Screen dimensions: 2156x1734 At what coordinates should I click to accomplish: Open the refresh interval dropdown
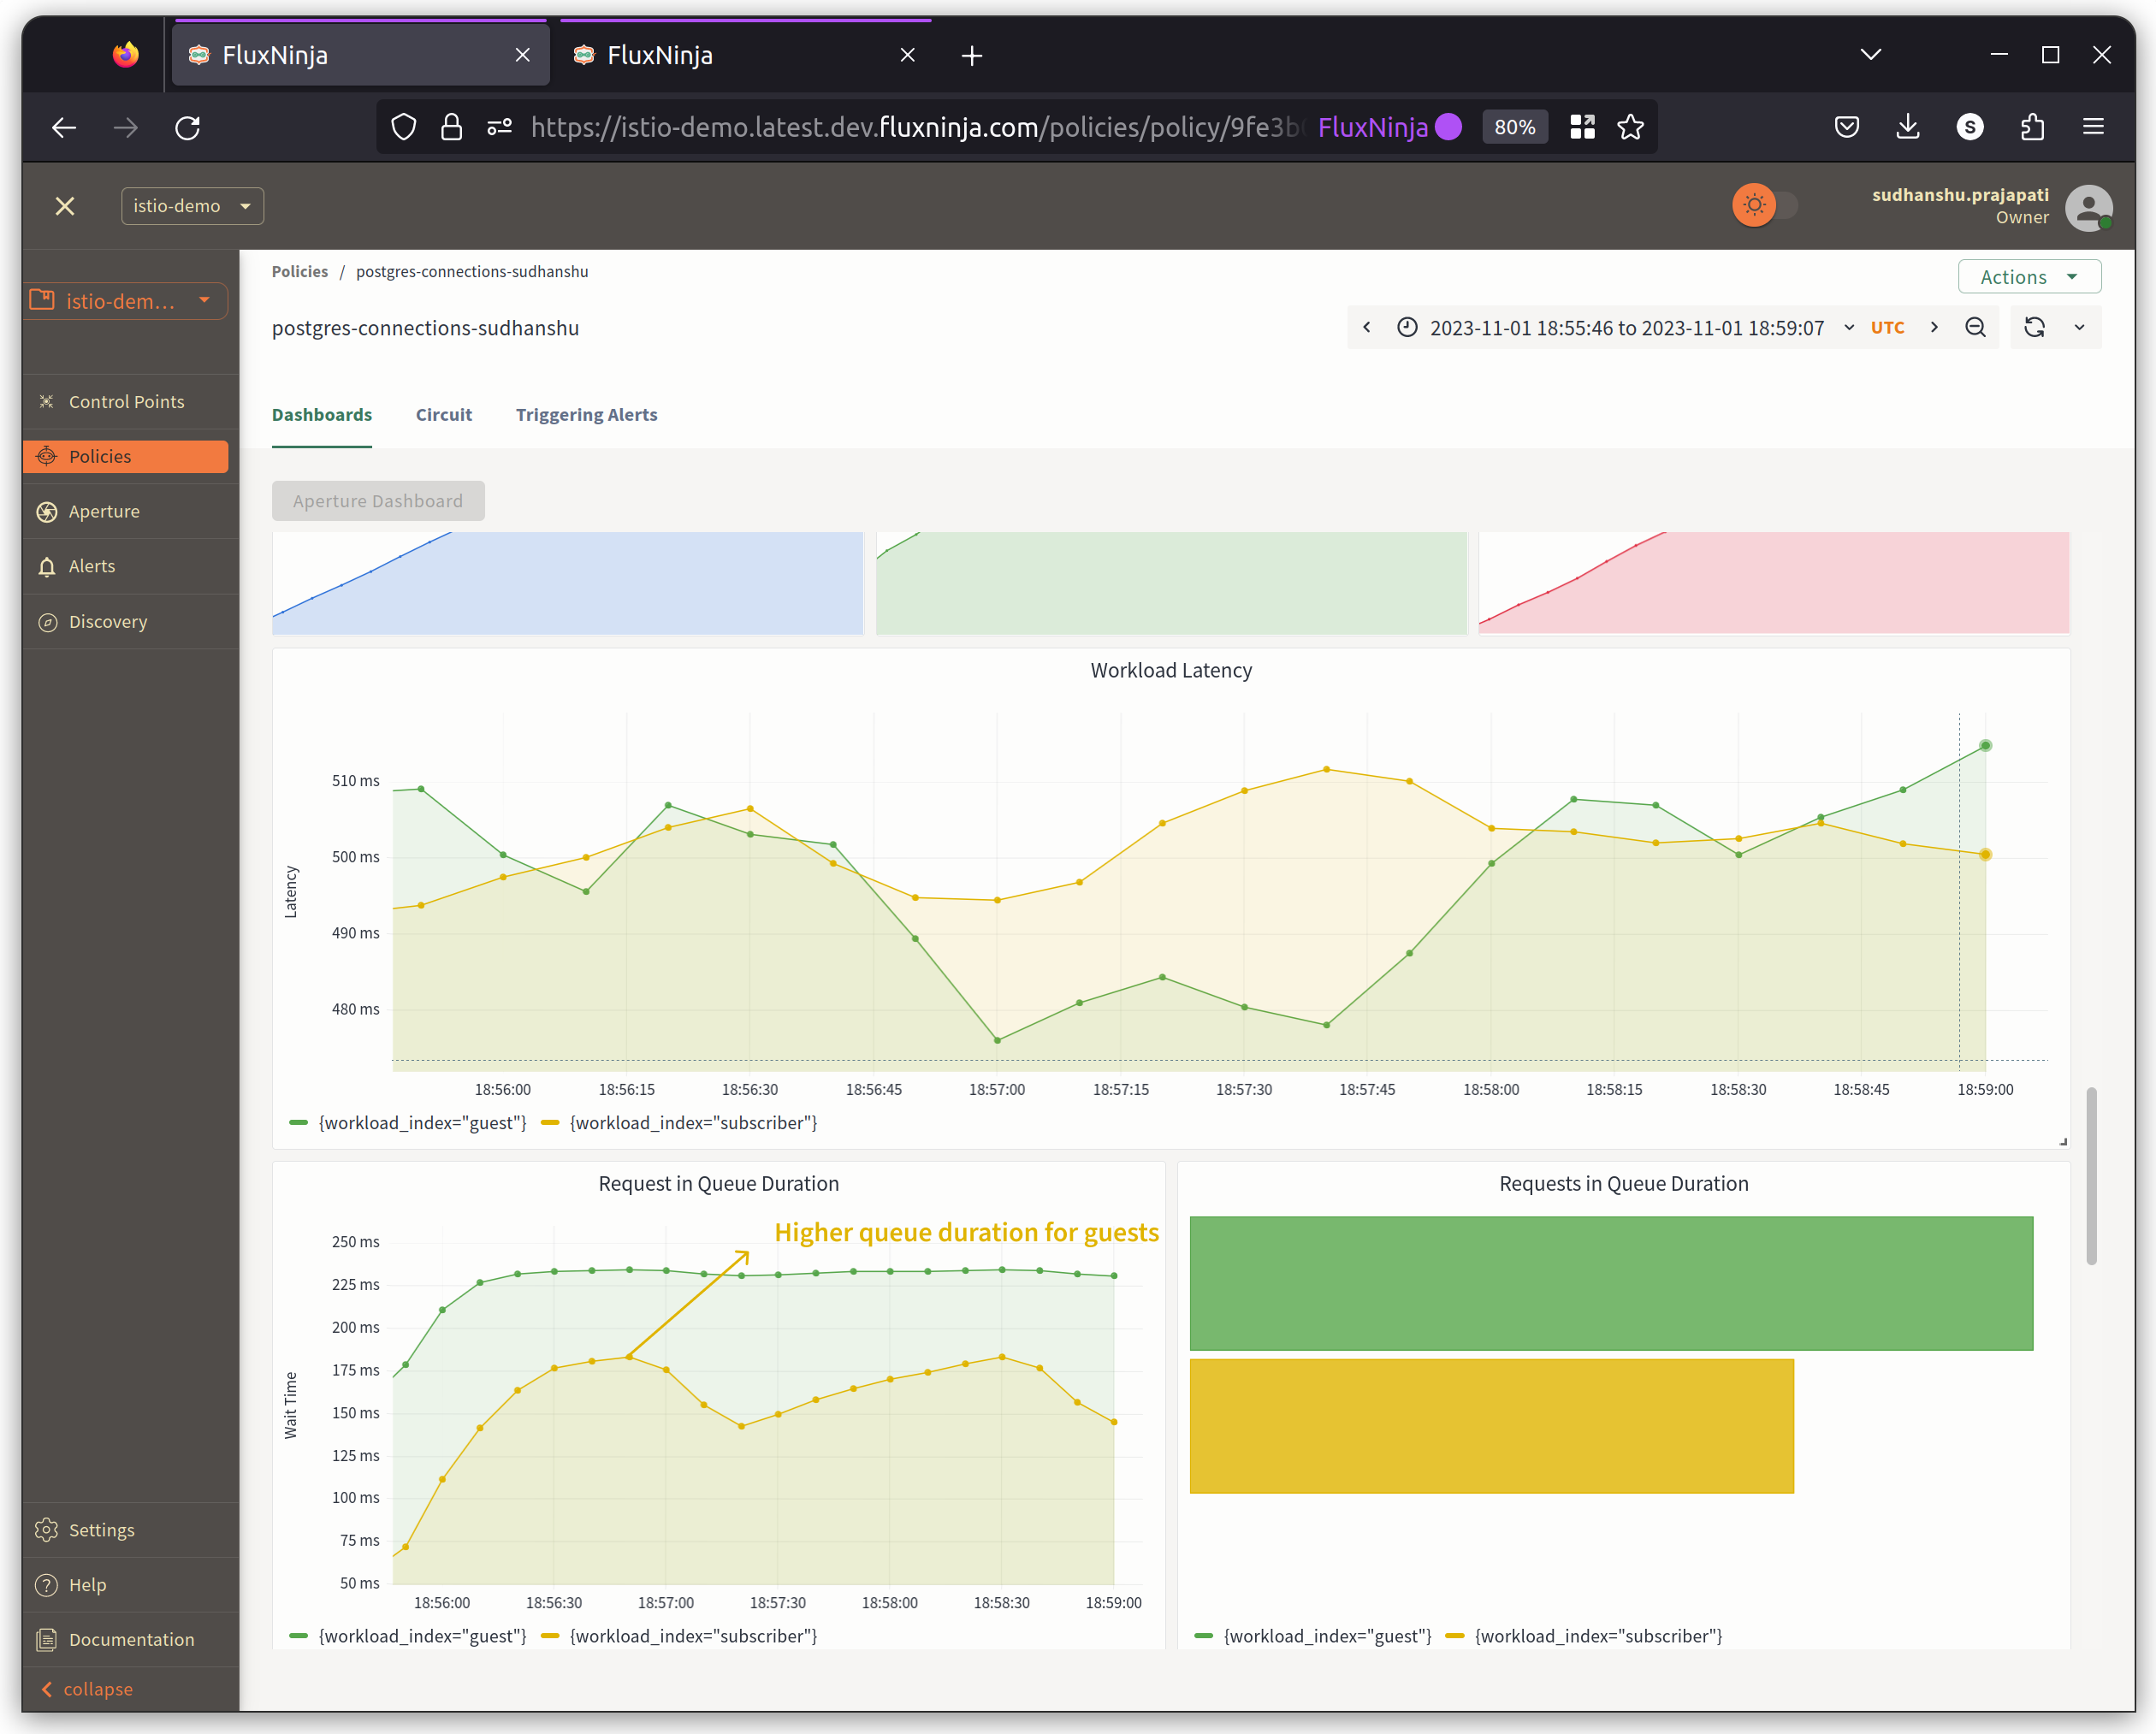pyautogui.click(x=2079, y=328)
